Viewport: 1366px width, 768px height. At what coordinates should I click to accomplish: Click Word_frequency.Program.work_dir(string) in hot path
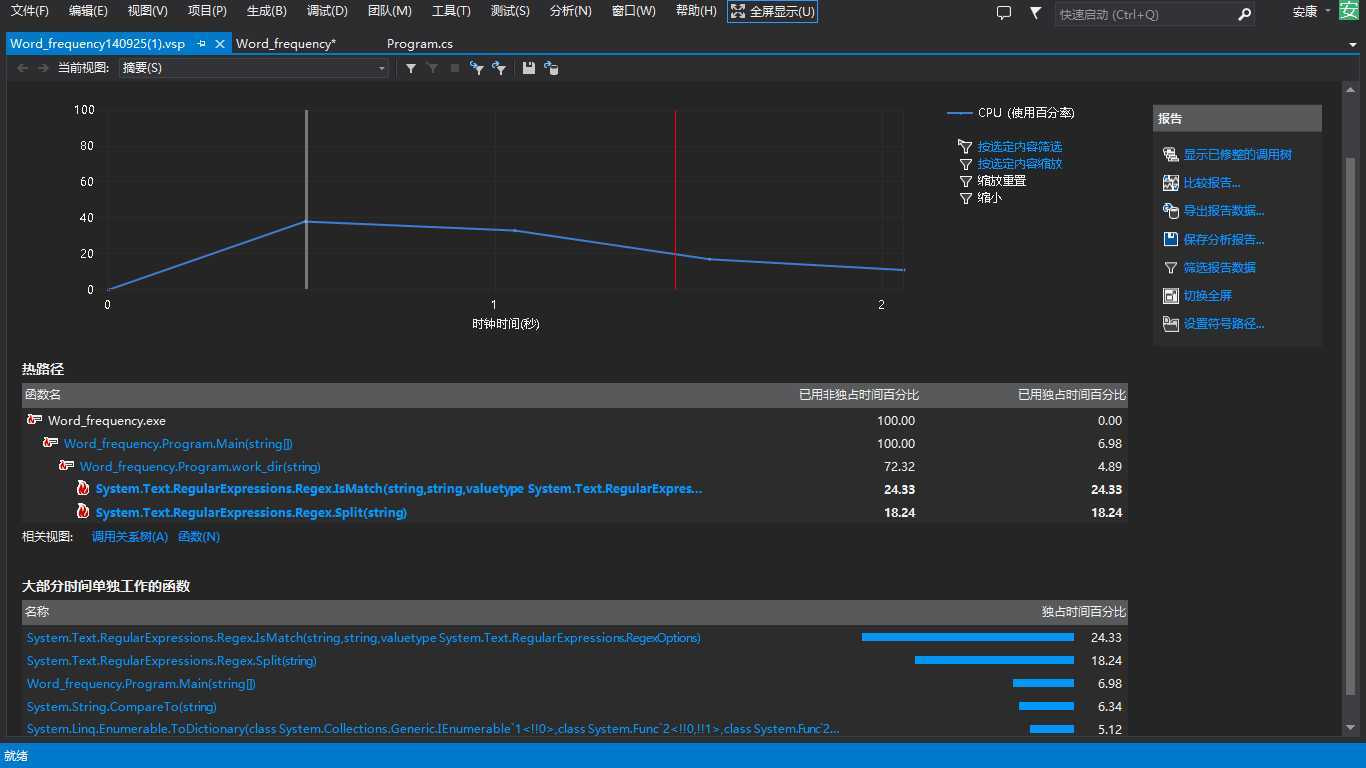click(200, 467)
